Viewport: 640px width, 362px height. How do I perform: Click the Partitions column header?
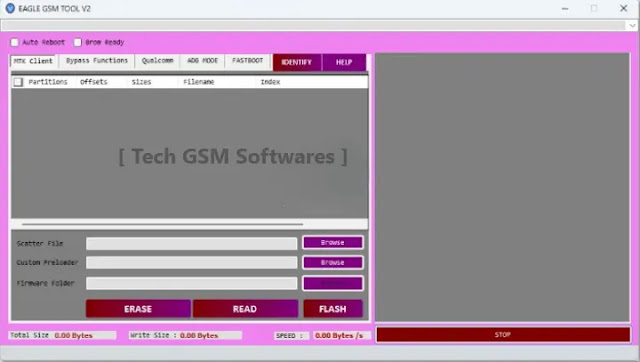pyautogui.click(x=48, y=82)
